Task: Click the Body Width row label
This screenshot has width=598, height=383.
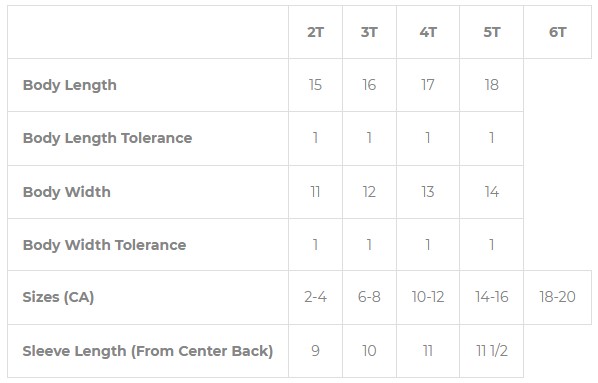Action: tap(67, 192)
